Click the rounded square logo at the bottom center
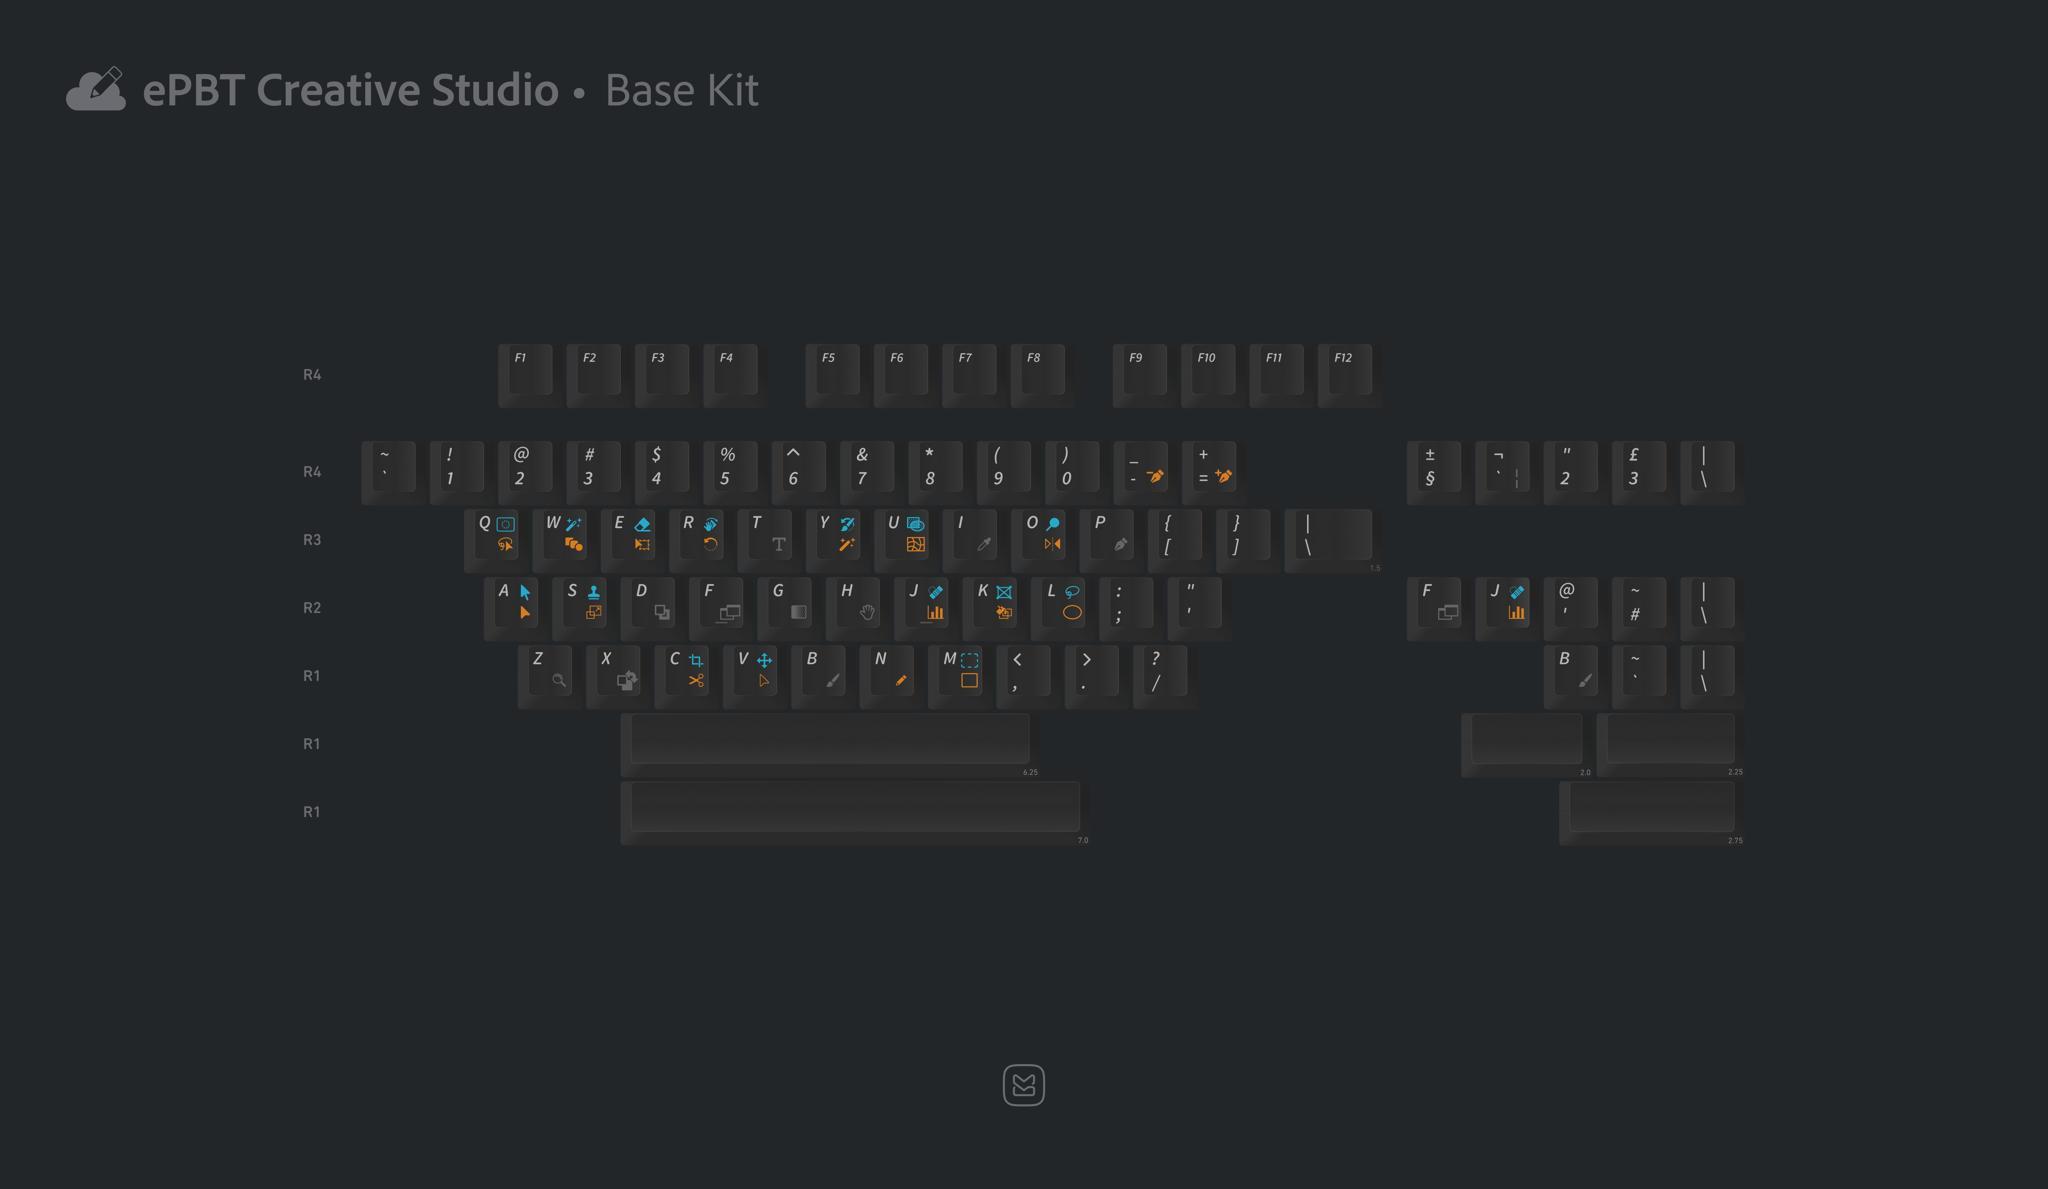Screen dimensions: 2048x1189 (1024, 1085)
